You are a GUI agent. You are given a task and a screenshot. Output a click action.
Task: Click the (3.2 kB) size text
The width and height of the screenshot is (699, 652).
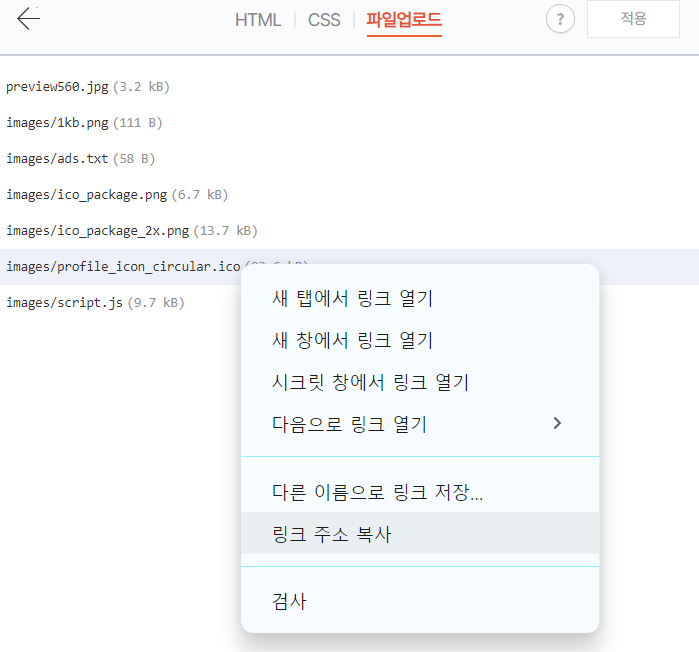click(141, 86)
